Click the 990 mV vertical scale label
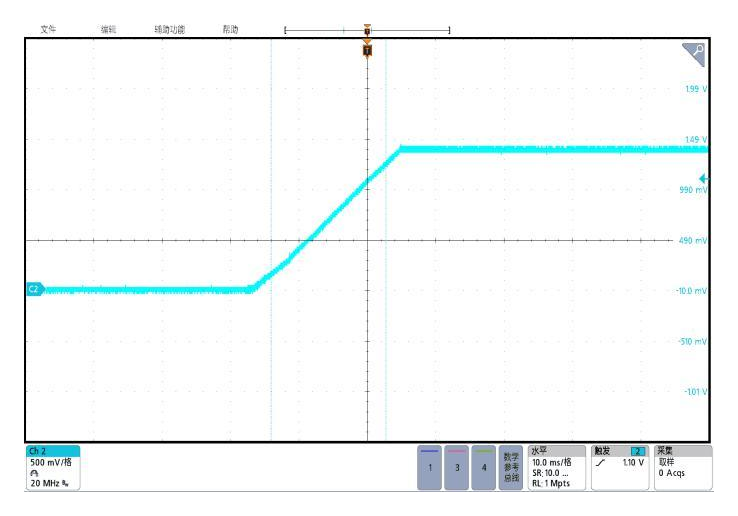Screen dimensions: 738x516 point(693,190)
